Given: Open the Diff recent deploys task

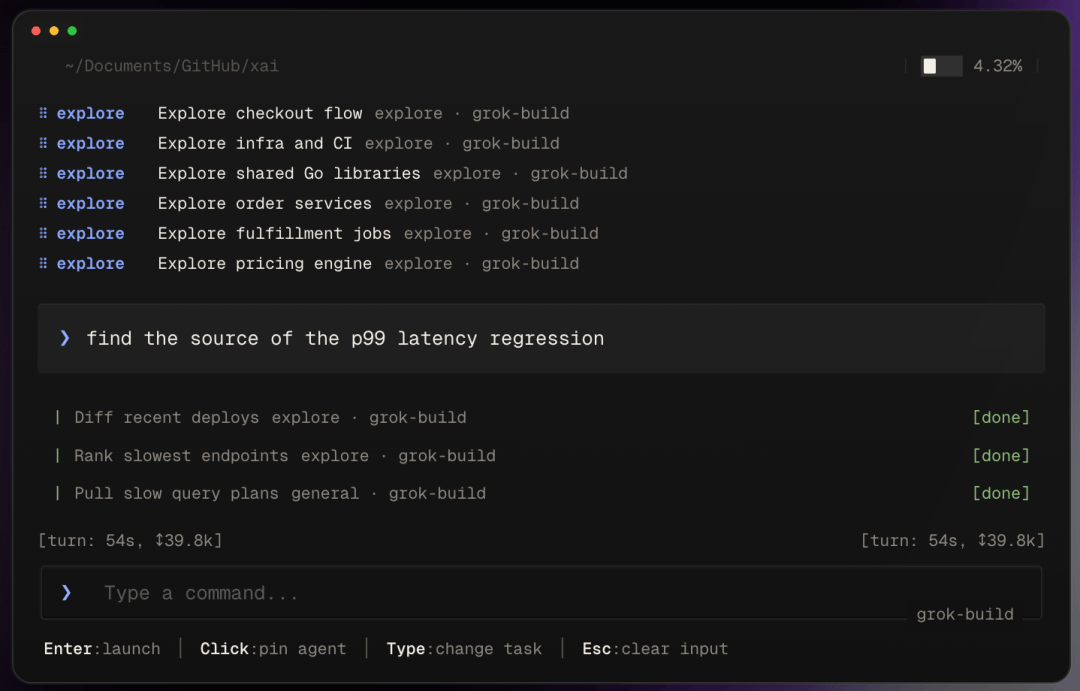Looking at the screenshot, I should click(542, 417).
